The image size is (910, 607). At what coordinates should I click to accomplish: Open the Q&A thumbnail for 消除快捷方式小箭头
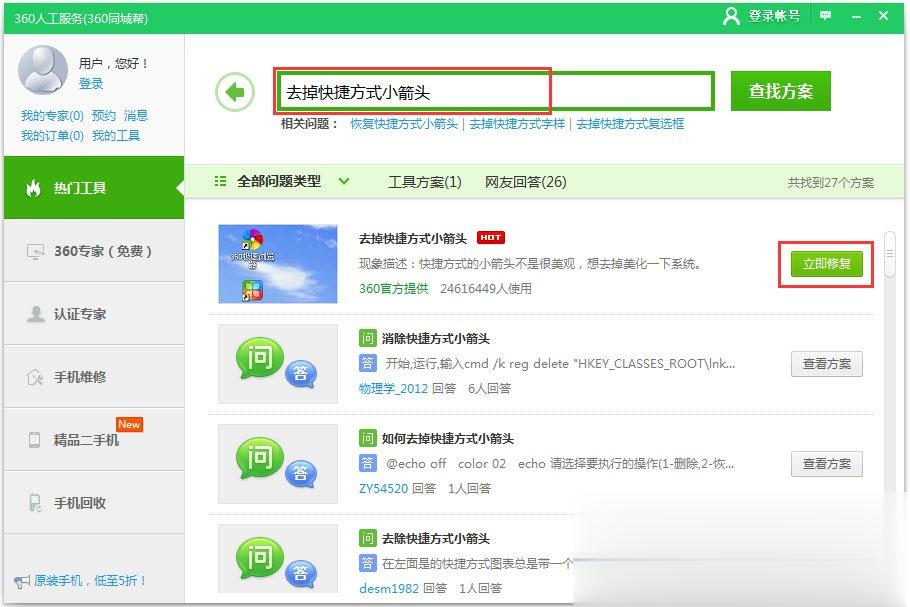(x=277, y=364)
